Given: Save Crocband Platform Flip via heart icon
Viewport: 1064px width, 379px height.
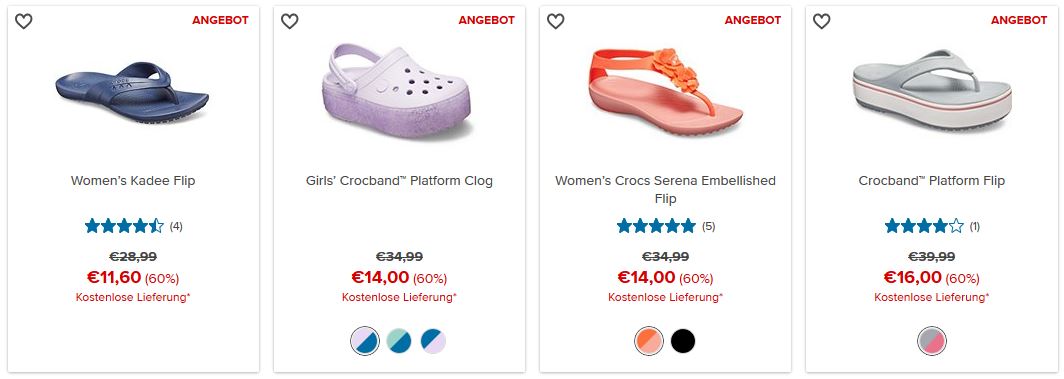Looking at the screenshot, I should 822,22.
